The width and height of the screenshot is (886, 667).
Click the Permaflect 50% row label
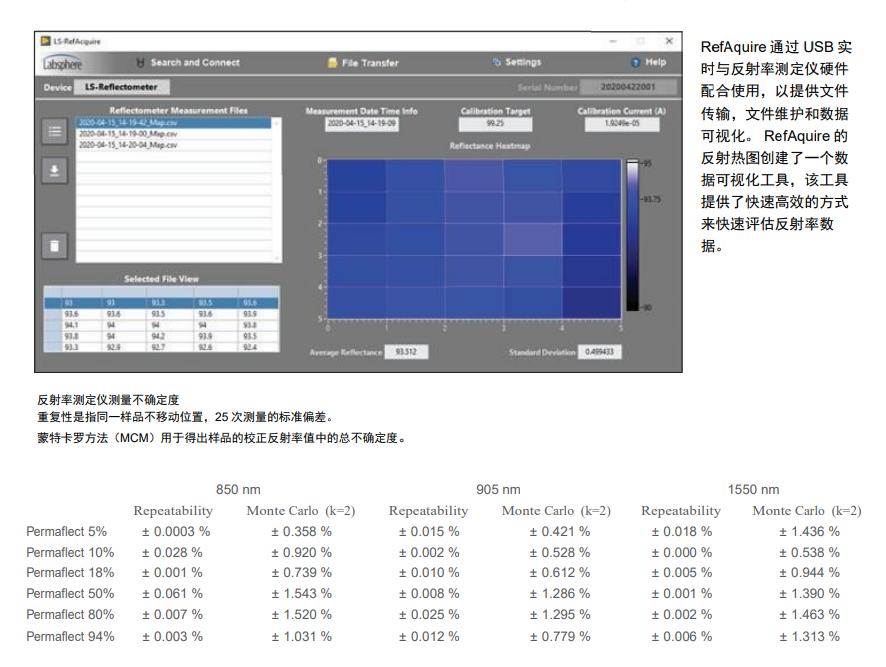pyautogui.click(x=70, y=594)
